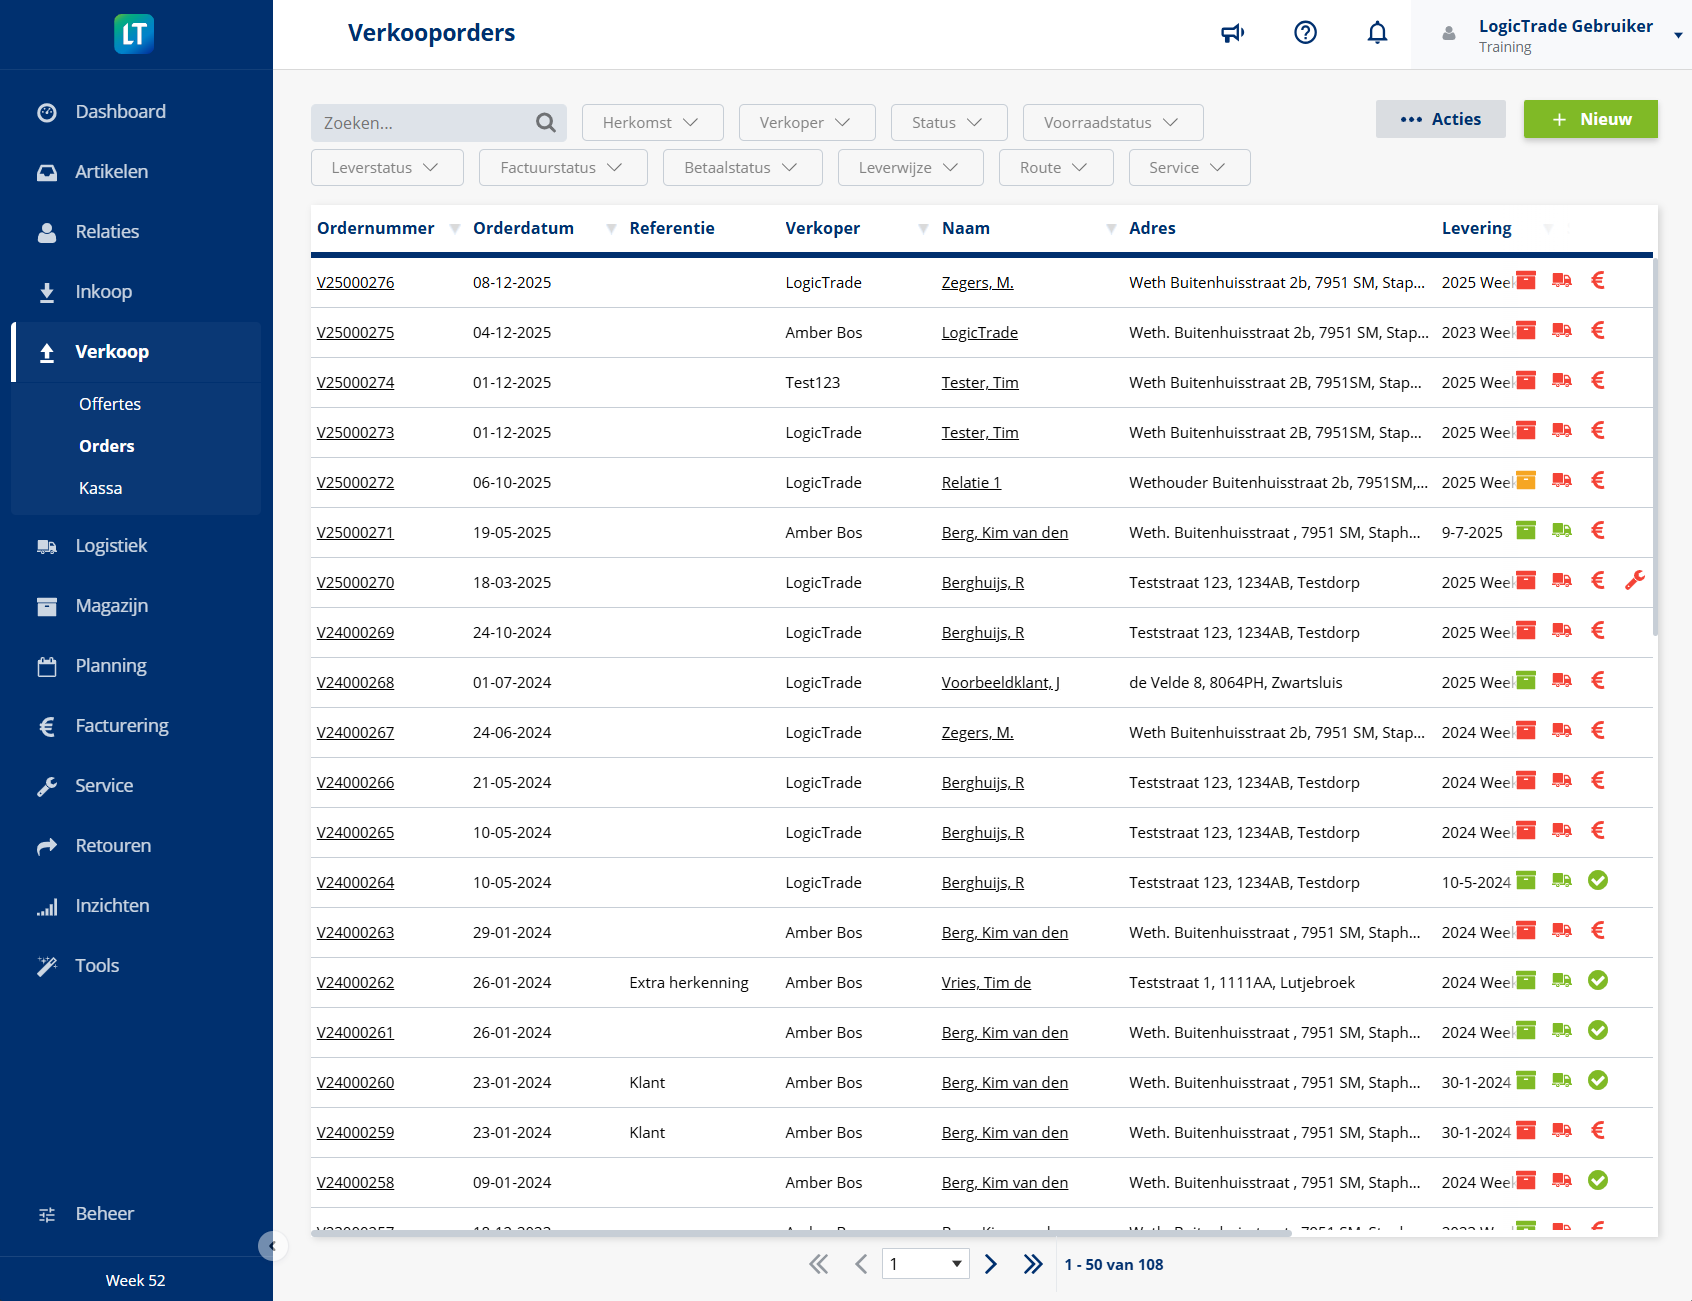Open the Route filter dropdown

coord(1056,167)
